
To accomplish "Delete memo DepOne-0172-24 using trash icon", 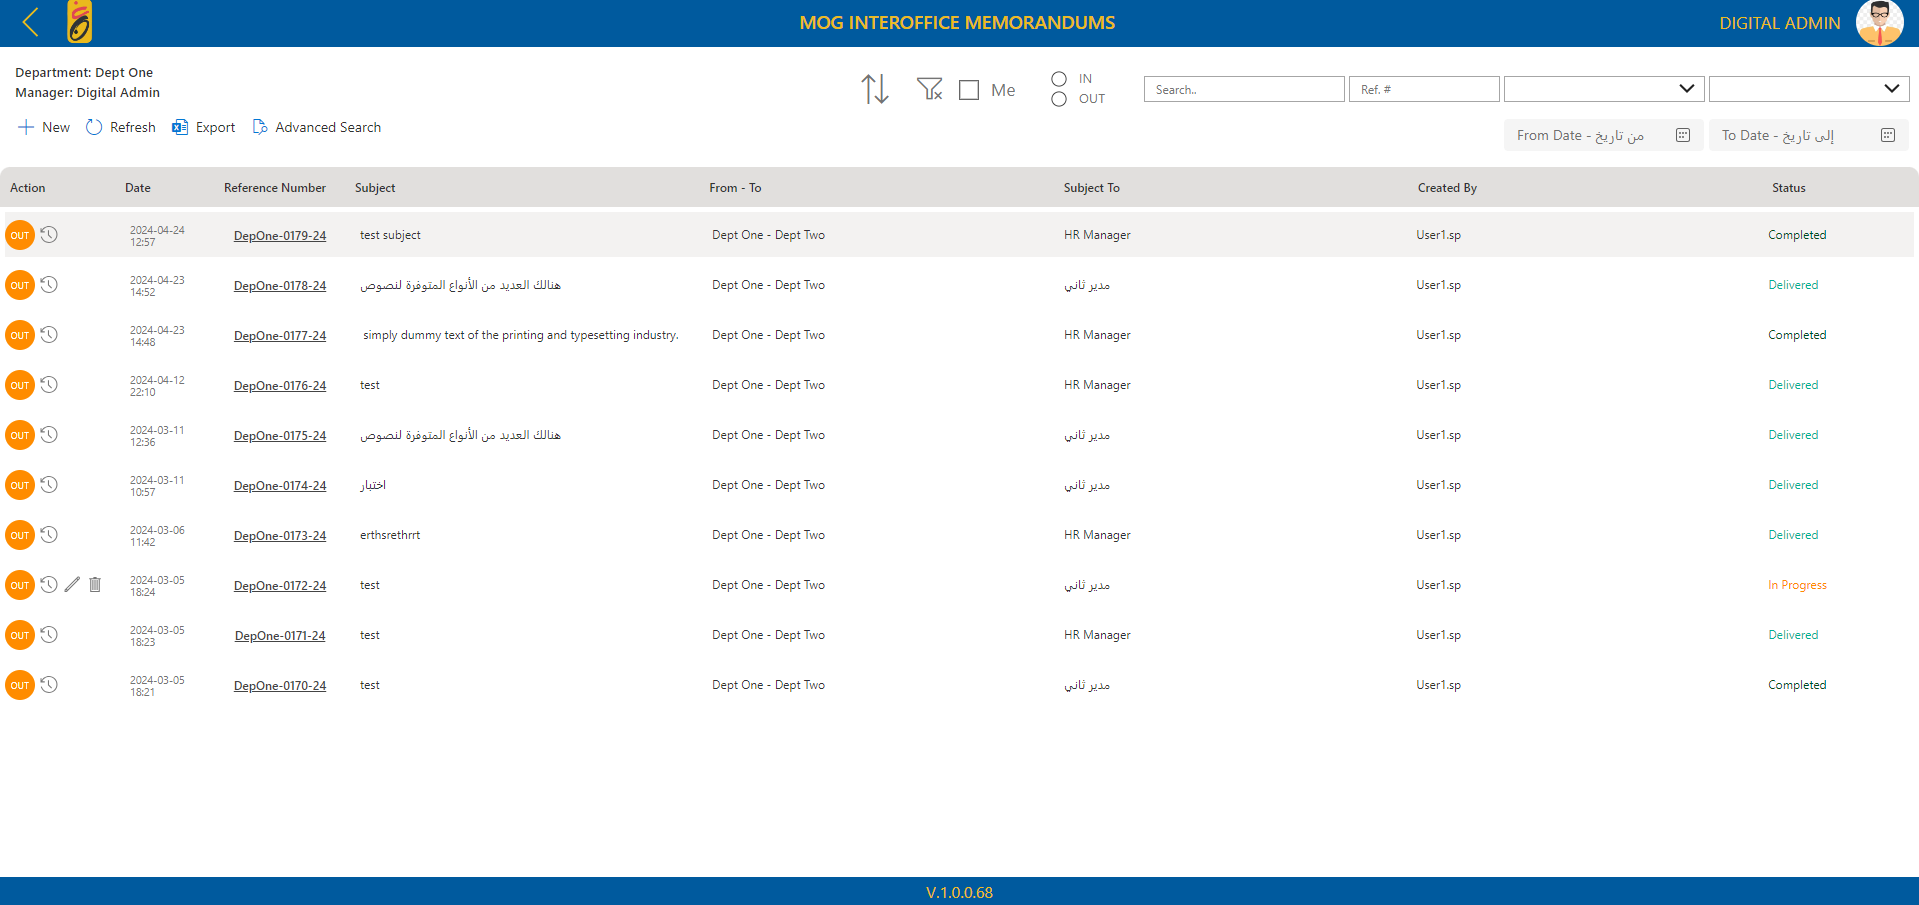I will point(95,585).
